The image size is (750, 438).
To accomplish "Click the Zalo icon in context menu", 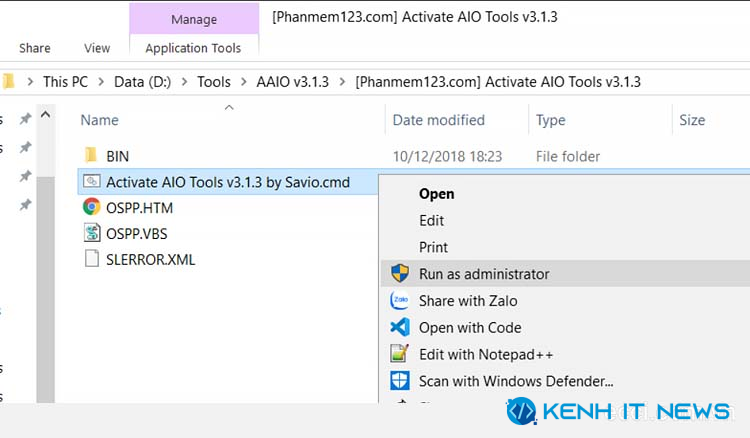I will 400,300.
